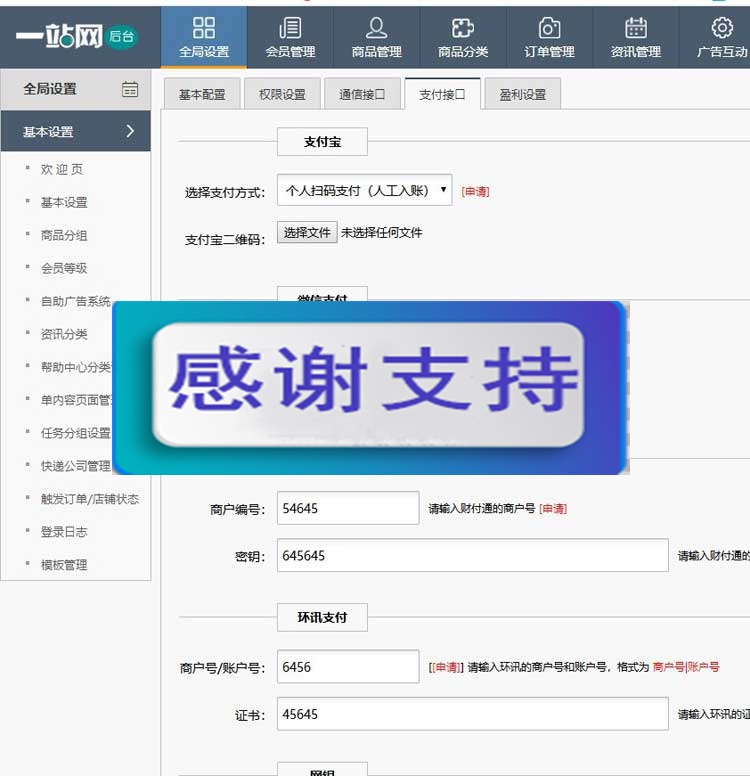Click the calendar icon beside 全局设置
The height and width of the screenshot is (776, 750).
(x=130, y=89)
